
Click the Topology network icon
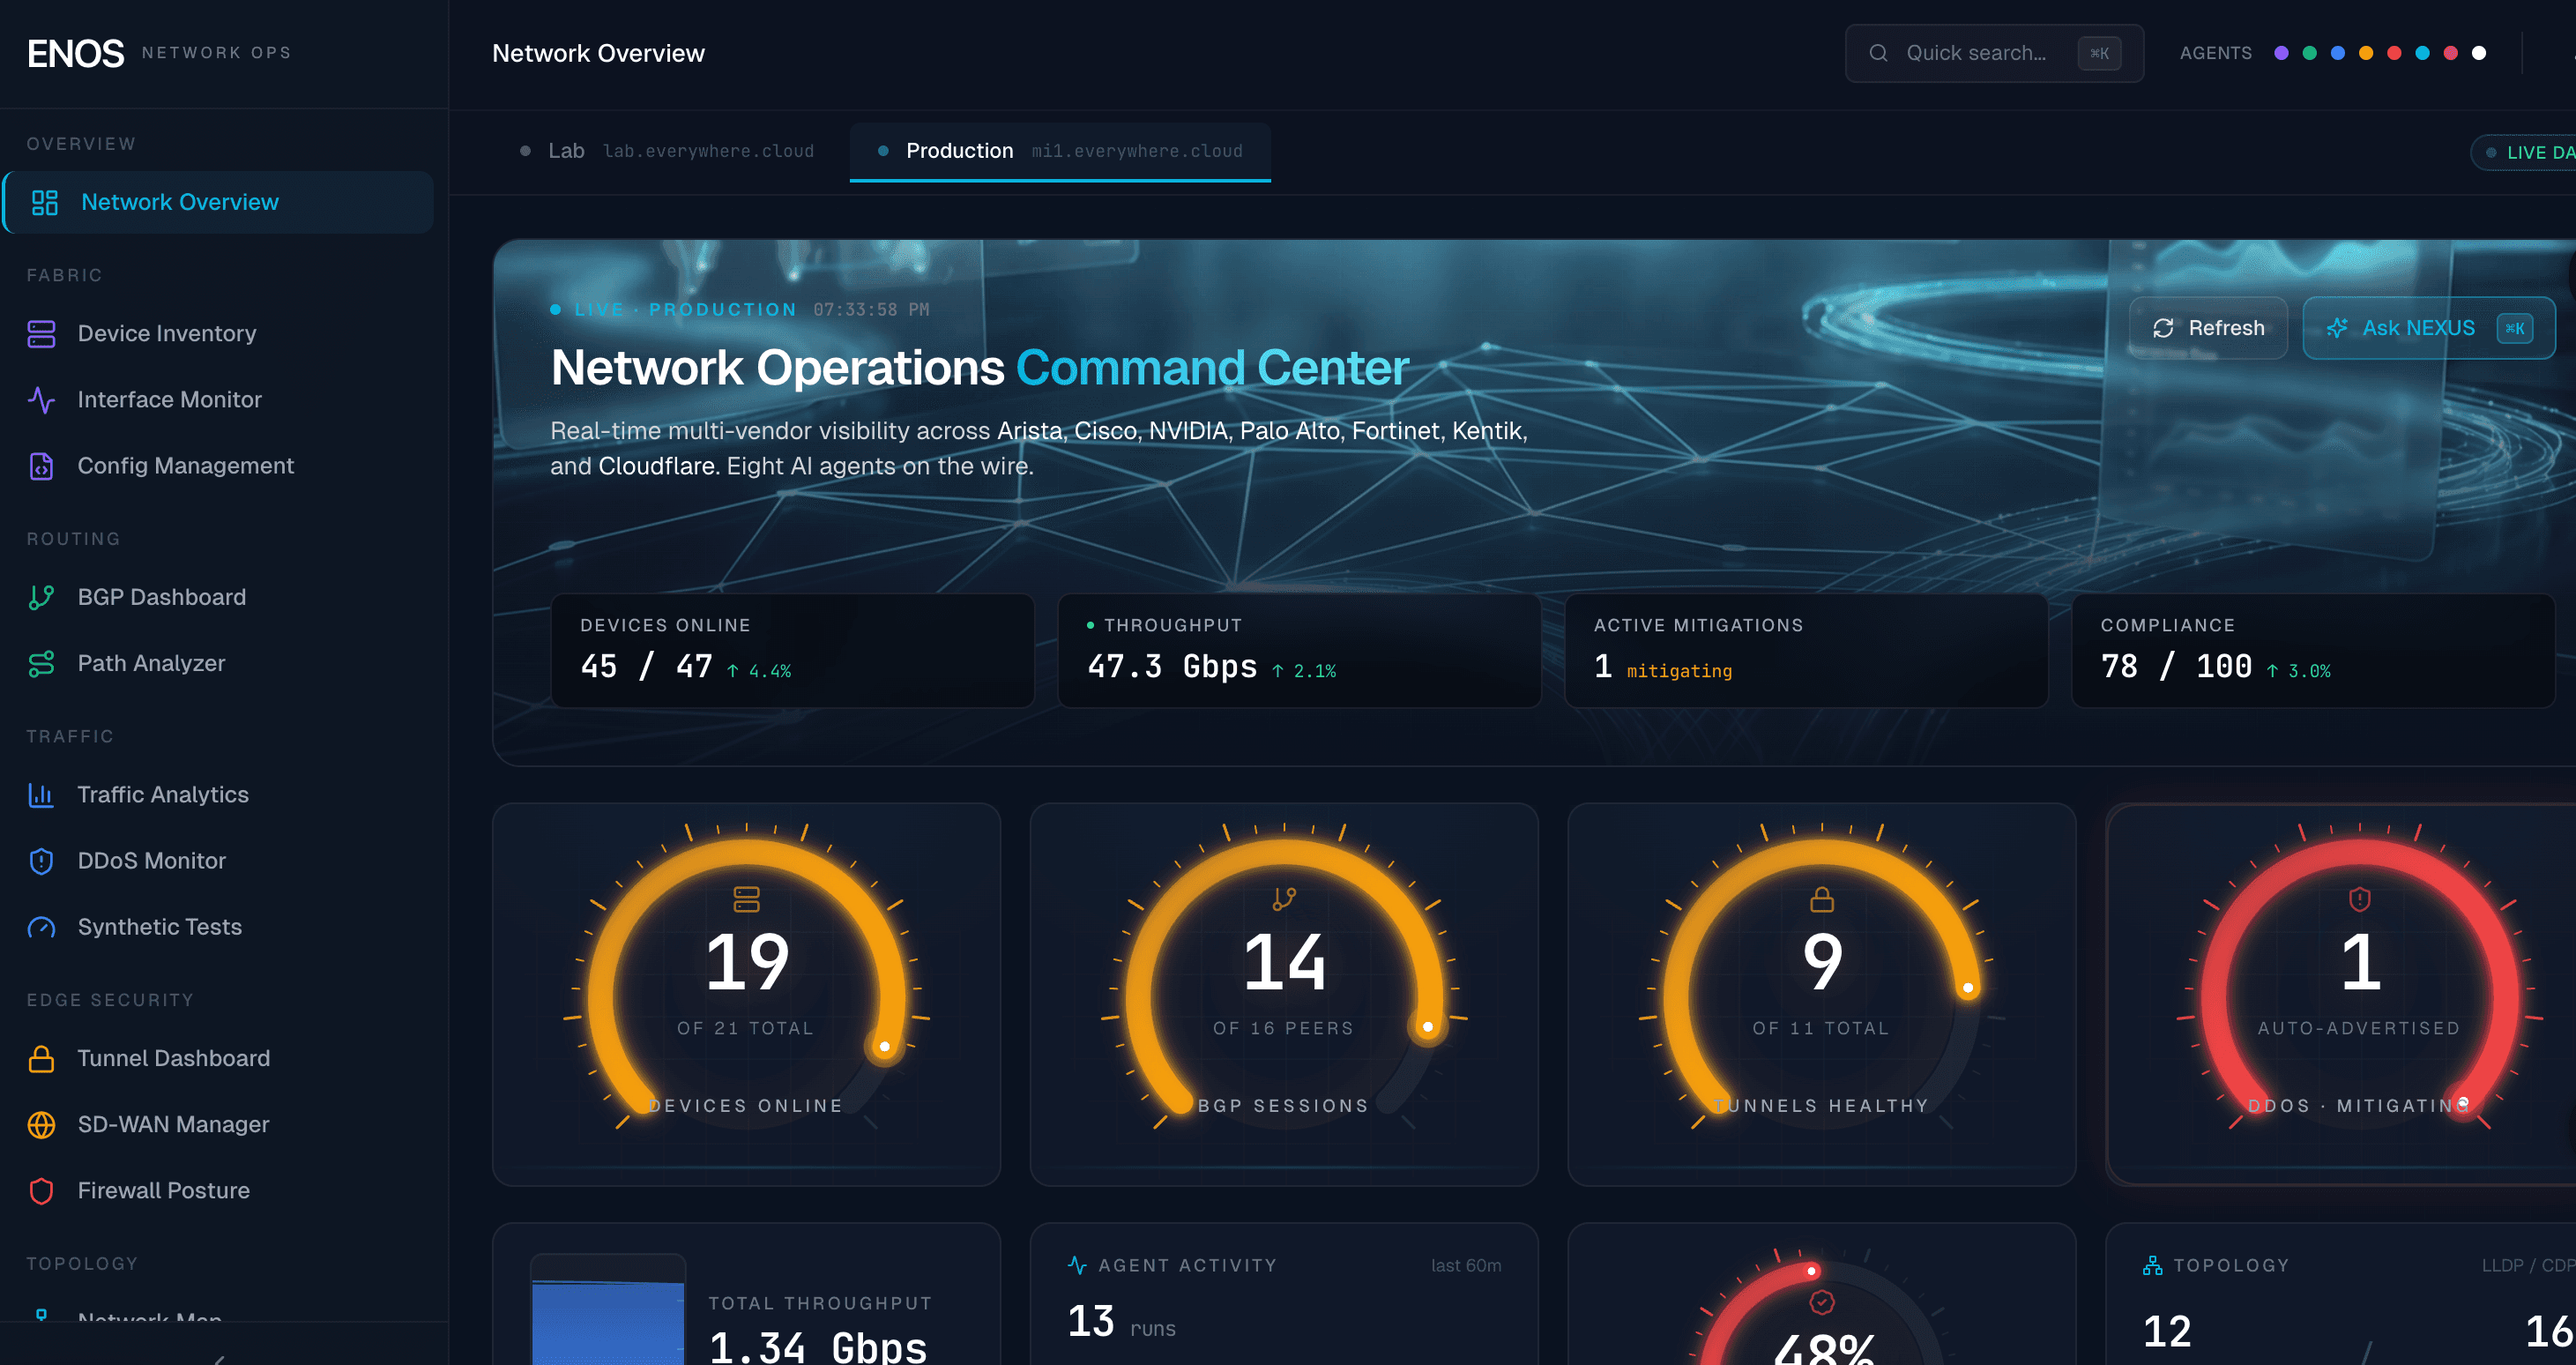[2153, 1265]
